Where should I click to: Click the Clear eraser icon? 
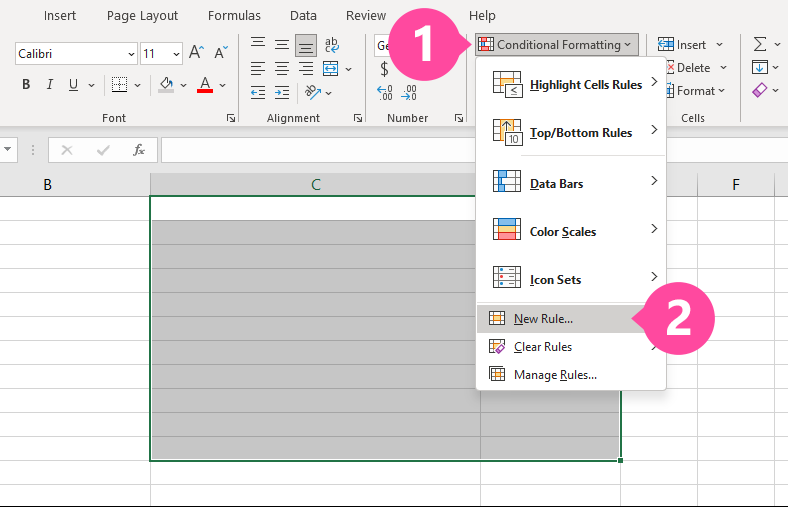760,91
